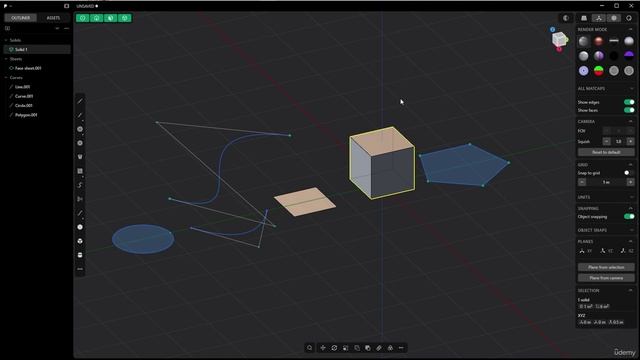Choose the dark grey matcap sphere
This screenshot has width=640, height=360.
(584, 41)
